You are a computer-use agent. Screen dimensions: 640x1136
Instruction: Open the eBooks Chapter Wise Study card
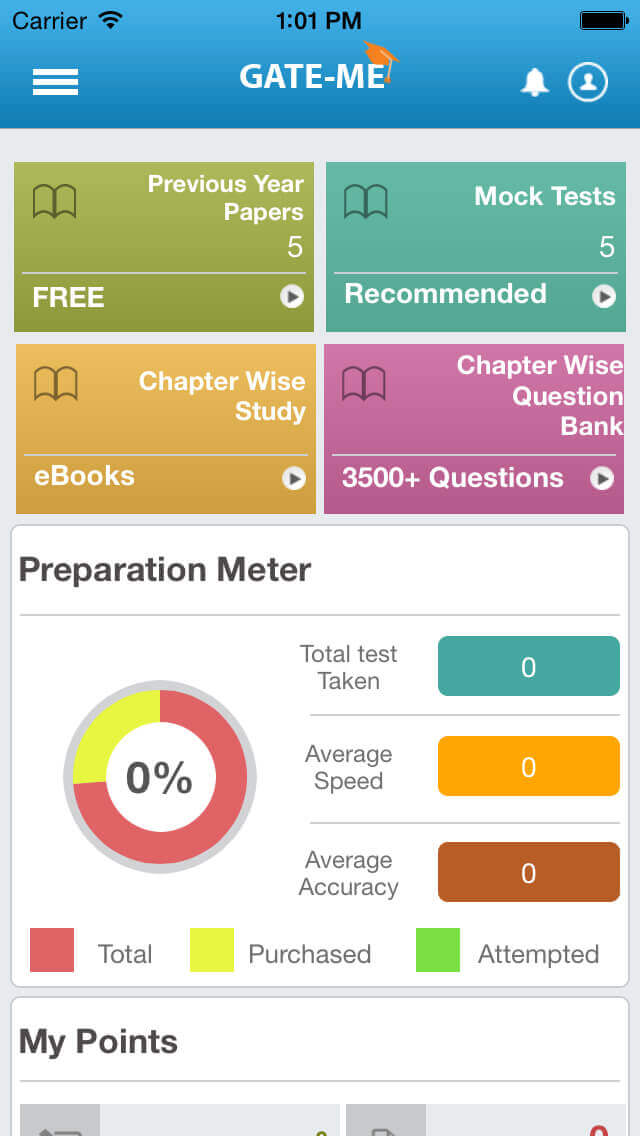[165, 428]
